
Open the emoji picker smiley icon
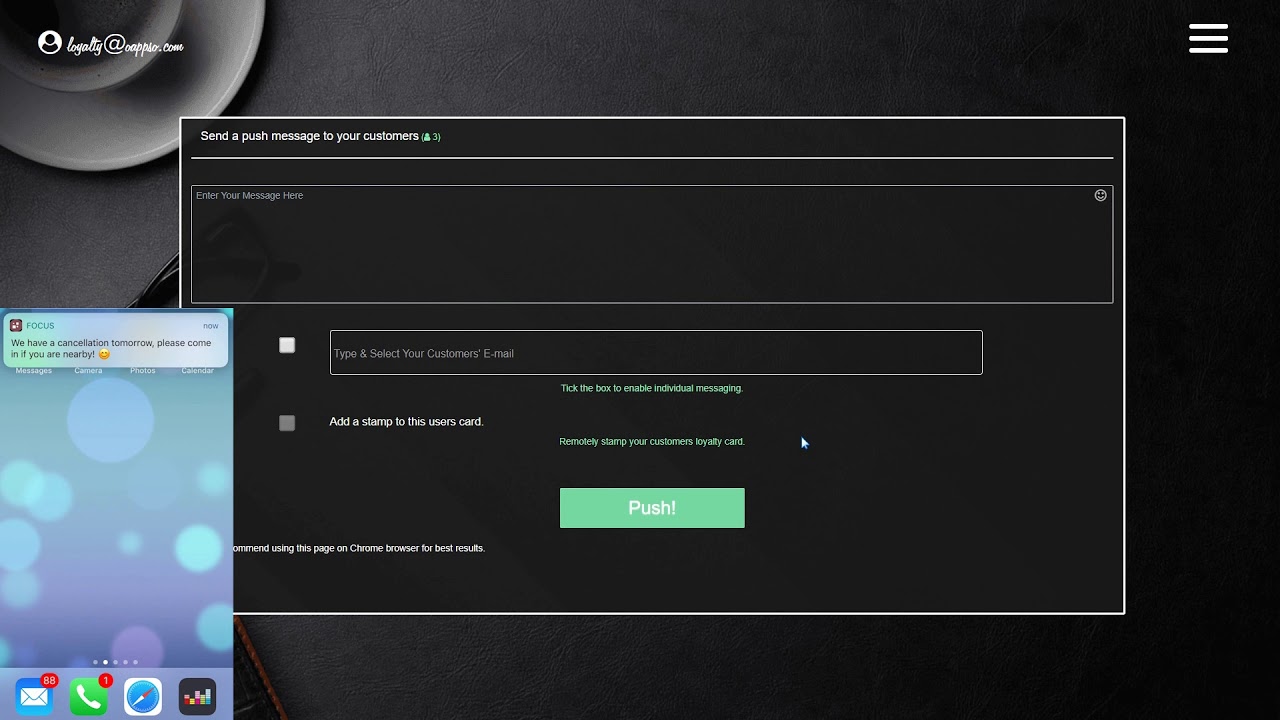tap(1100, 195)
